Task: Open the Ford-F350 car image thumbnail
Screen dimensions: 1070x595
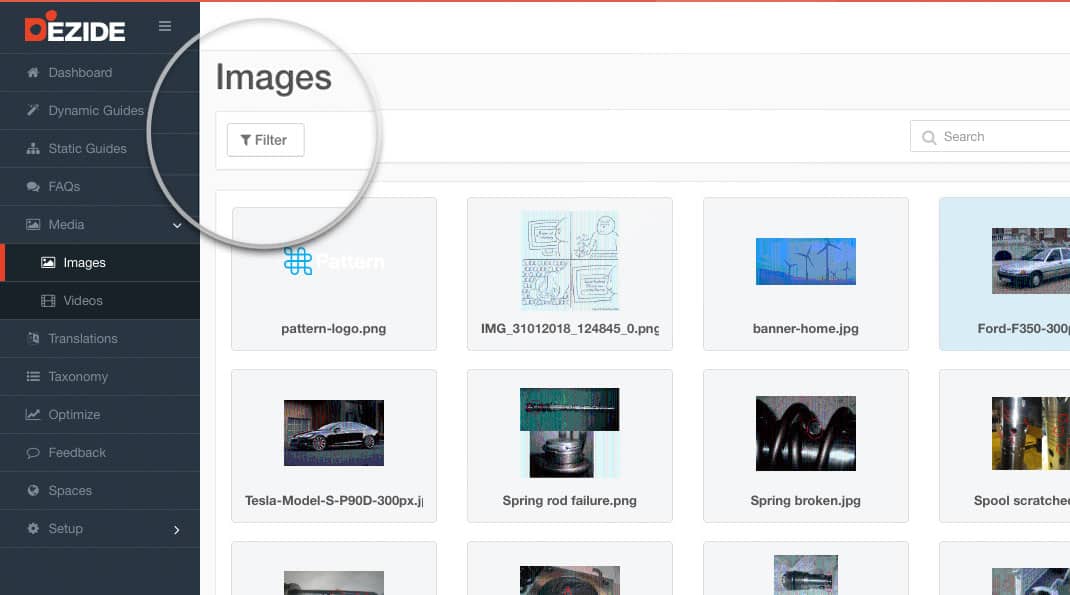Action: tap(1030, 261)
